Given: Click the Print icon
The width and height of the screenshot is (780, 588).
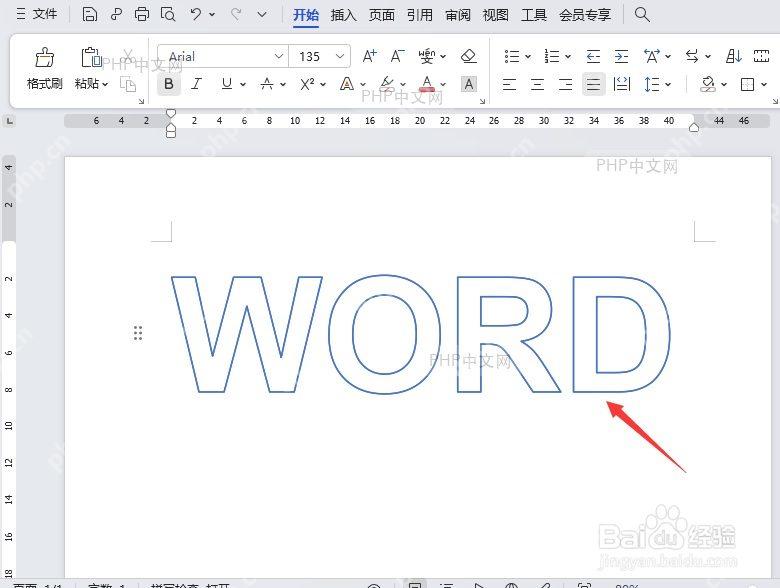Looking at the screenshot, I should pos(142,14).
